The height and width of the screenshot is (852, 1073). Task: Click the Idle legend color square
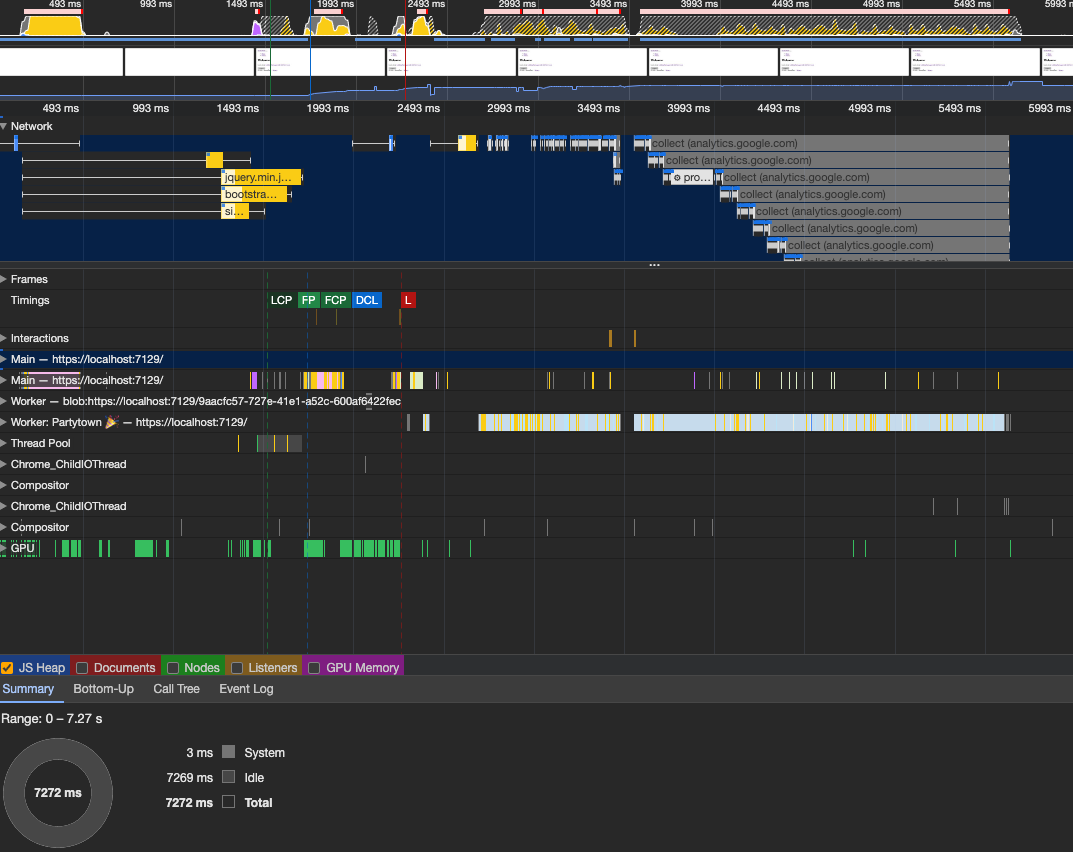click(228, 777)
